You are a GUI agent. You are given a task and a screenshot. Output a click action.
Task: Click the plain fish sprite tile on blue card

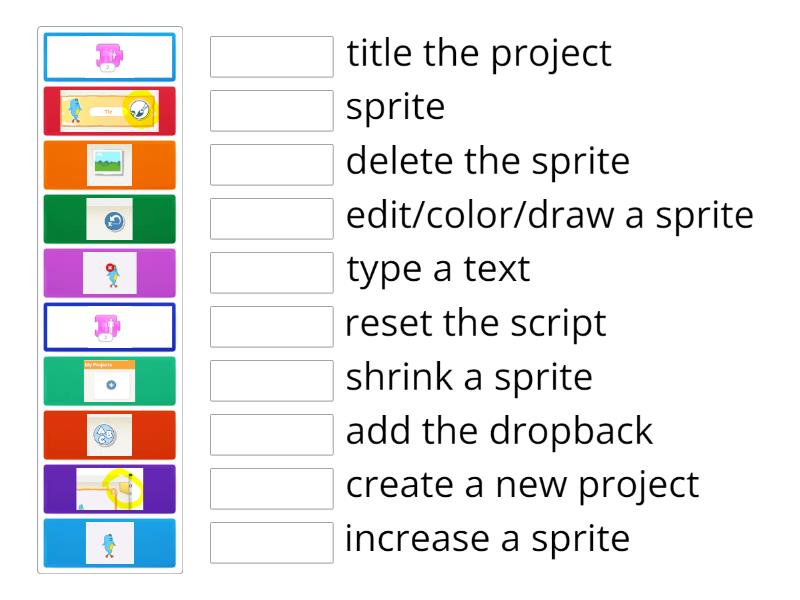pyautogui.click(x=110, y=543)
